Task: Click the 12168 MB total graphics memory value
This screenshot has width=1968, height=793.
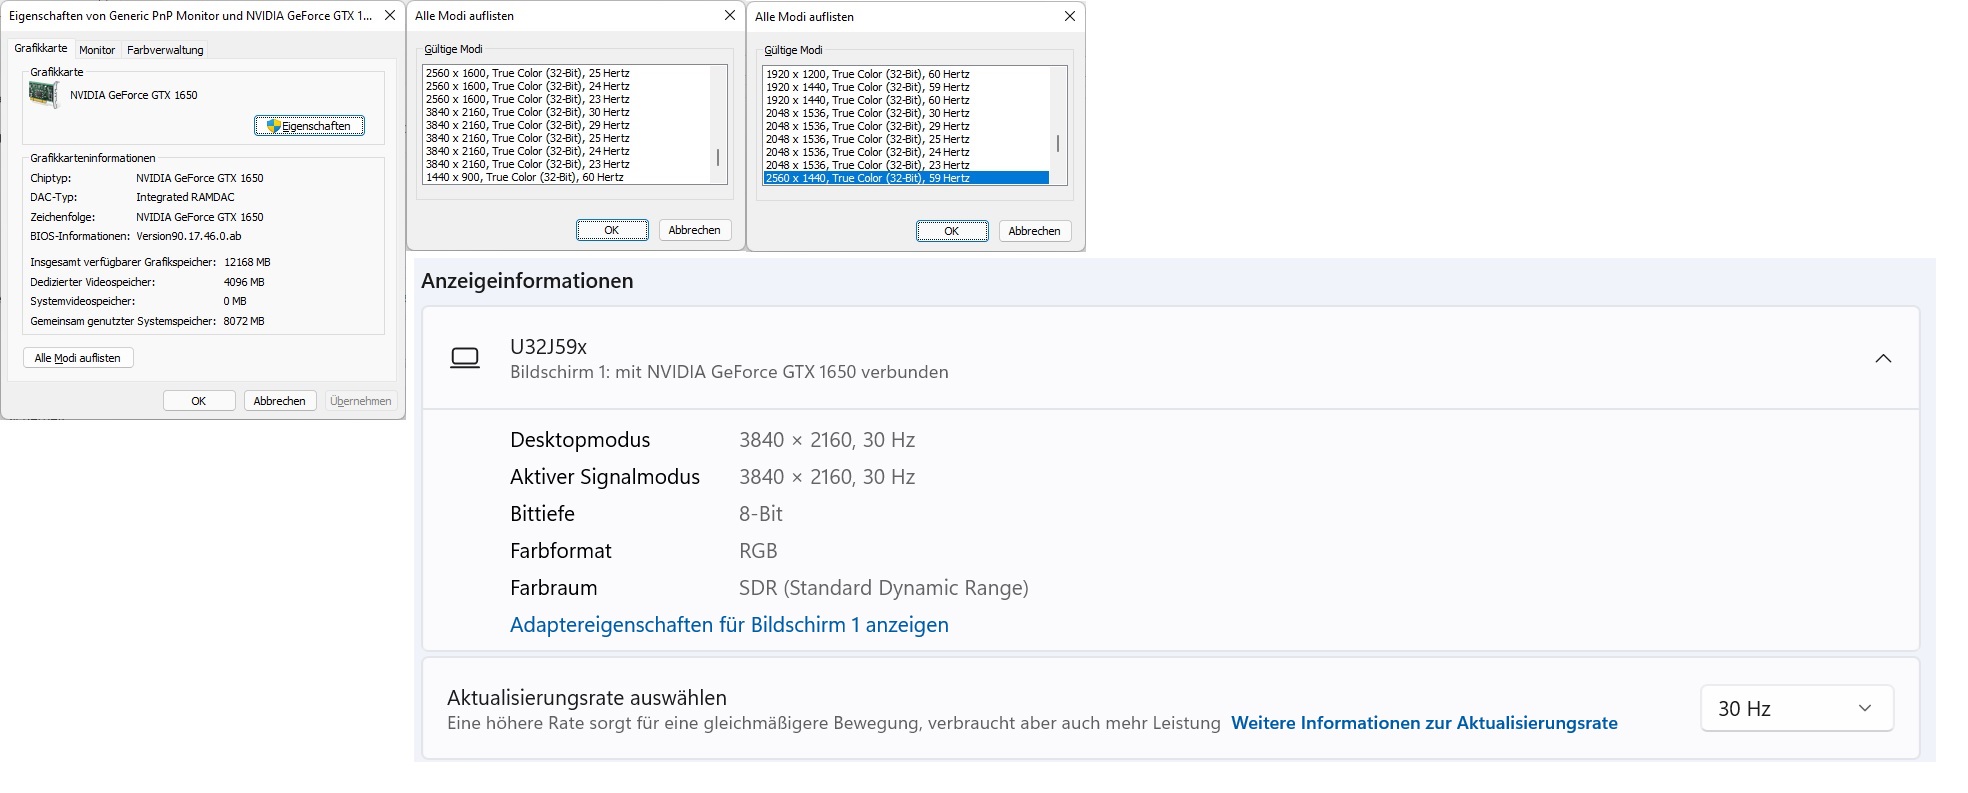Action: pos(247,262)
